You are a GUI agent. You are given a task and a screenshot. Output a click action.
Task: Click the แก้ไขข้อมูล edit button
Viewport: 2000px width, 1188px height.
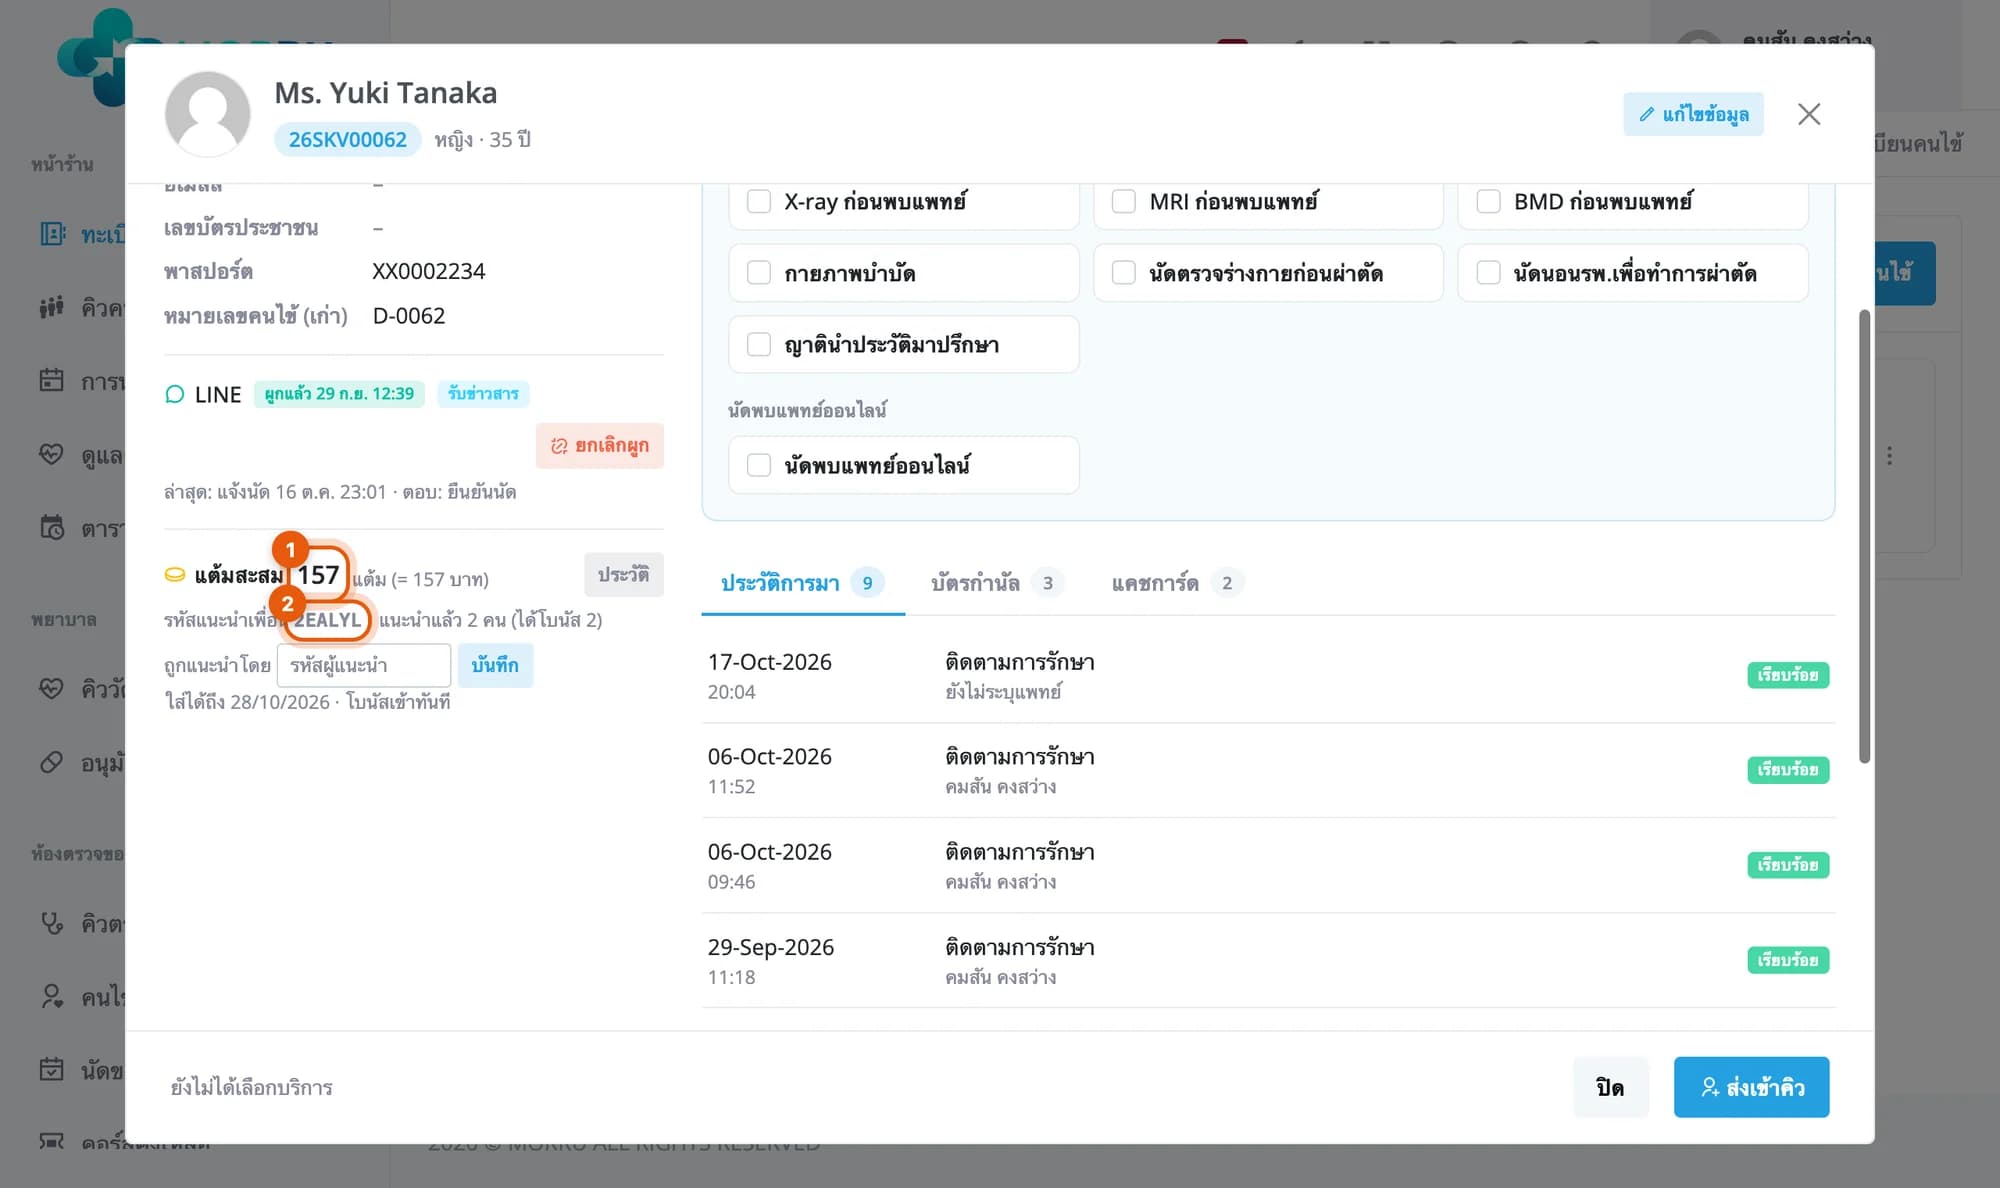tap(1693, 114)
